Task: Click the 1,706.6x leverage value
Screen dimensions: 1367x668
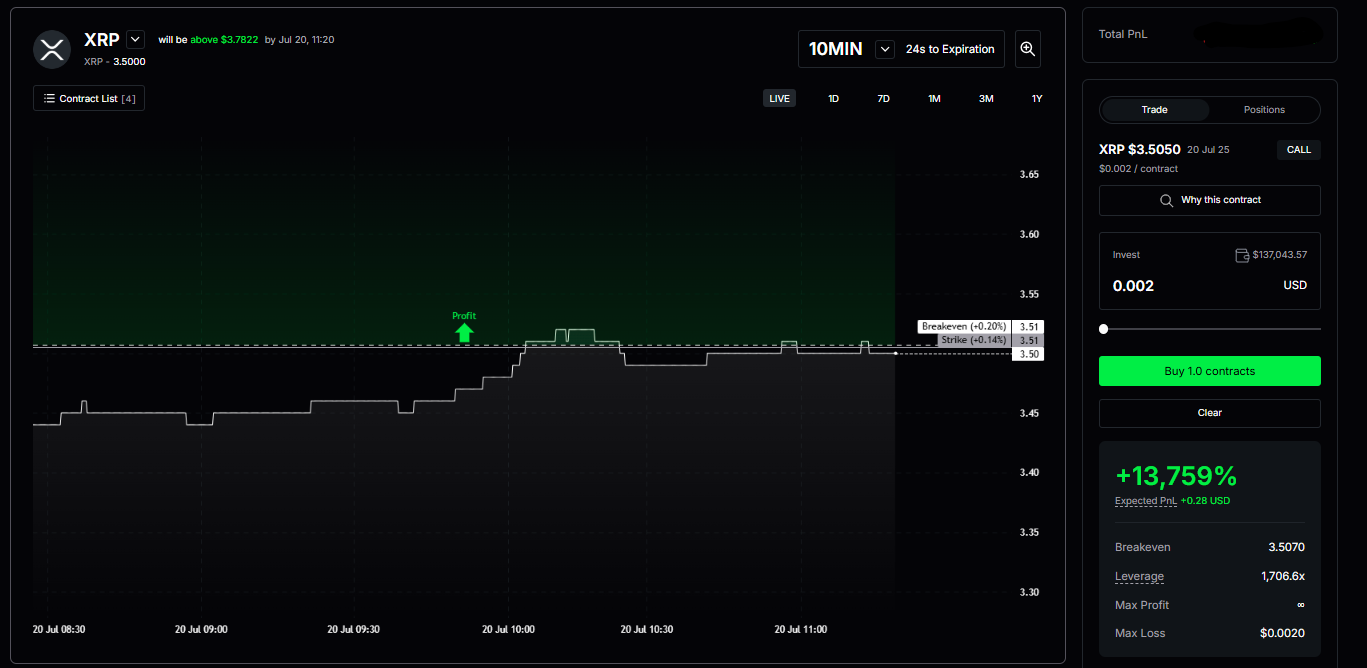Action: coord(1283,576)
